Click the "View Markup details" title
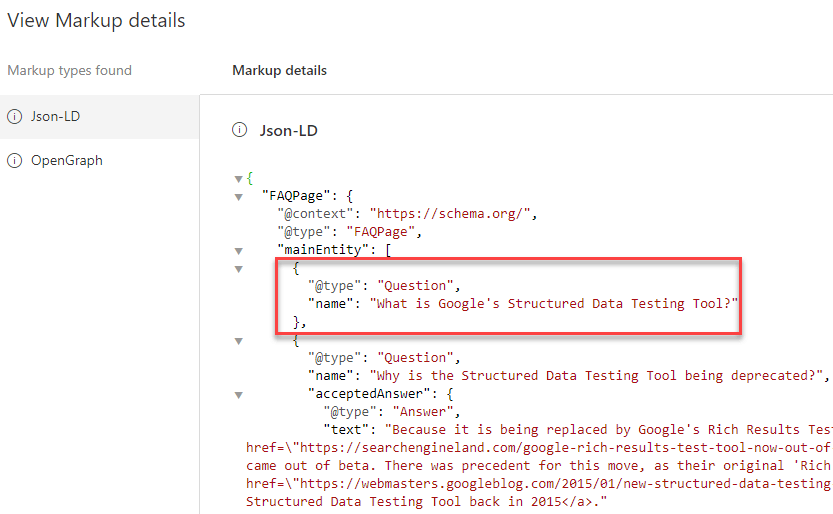 click(x=96, y=20)
